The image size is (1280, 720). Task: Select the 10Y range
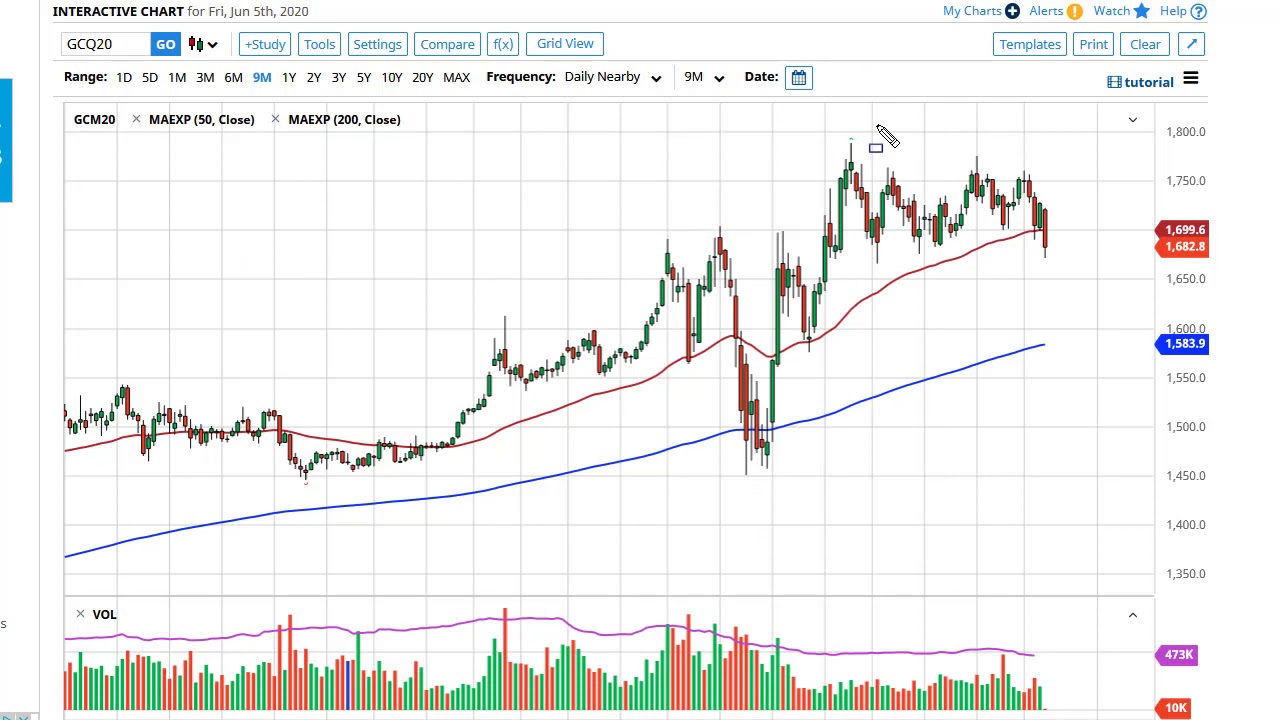pyautogui.click(x=392, y=77)
